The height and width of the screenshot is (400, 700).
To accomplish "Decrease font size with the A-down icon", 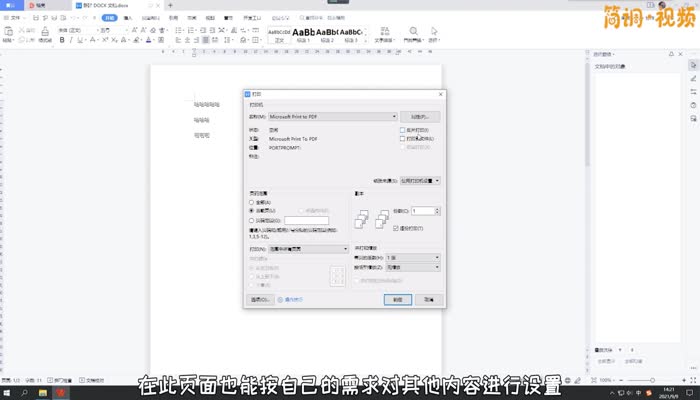I will (143, 30).
